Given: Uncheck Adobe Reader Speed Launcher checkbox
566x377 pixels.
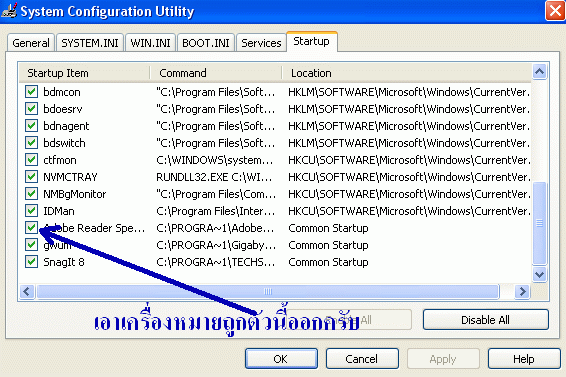Looking at the screenshot, I should point(31,228).
